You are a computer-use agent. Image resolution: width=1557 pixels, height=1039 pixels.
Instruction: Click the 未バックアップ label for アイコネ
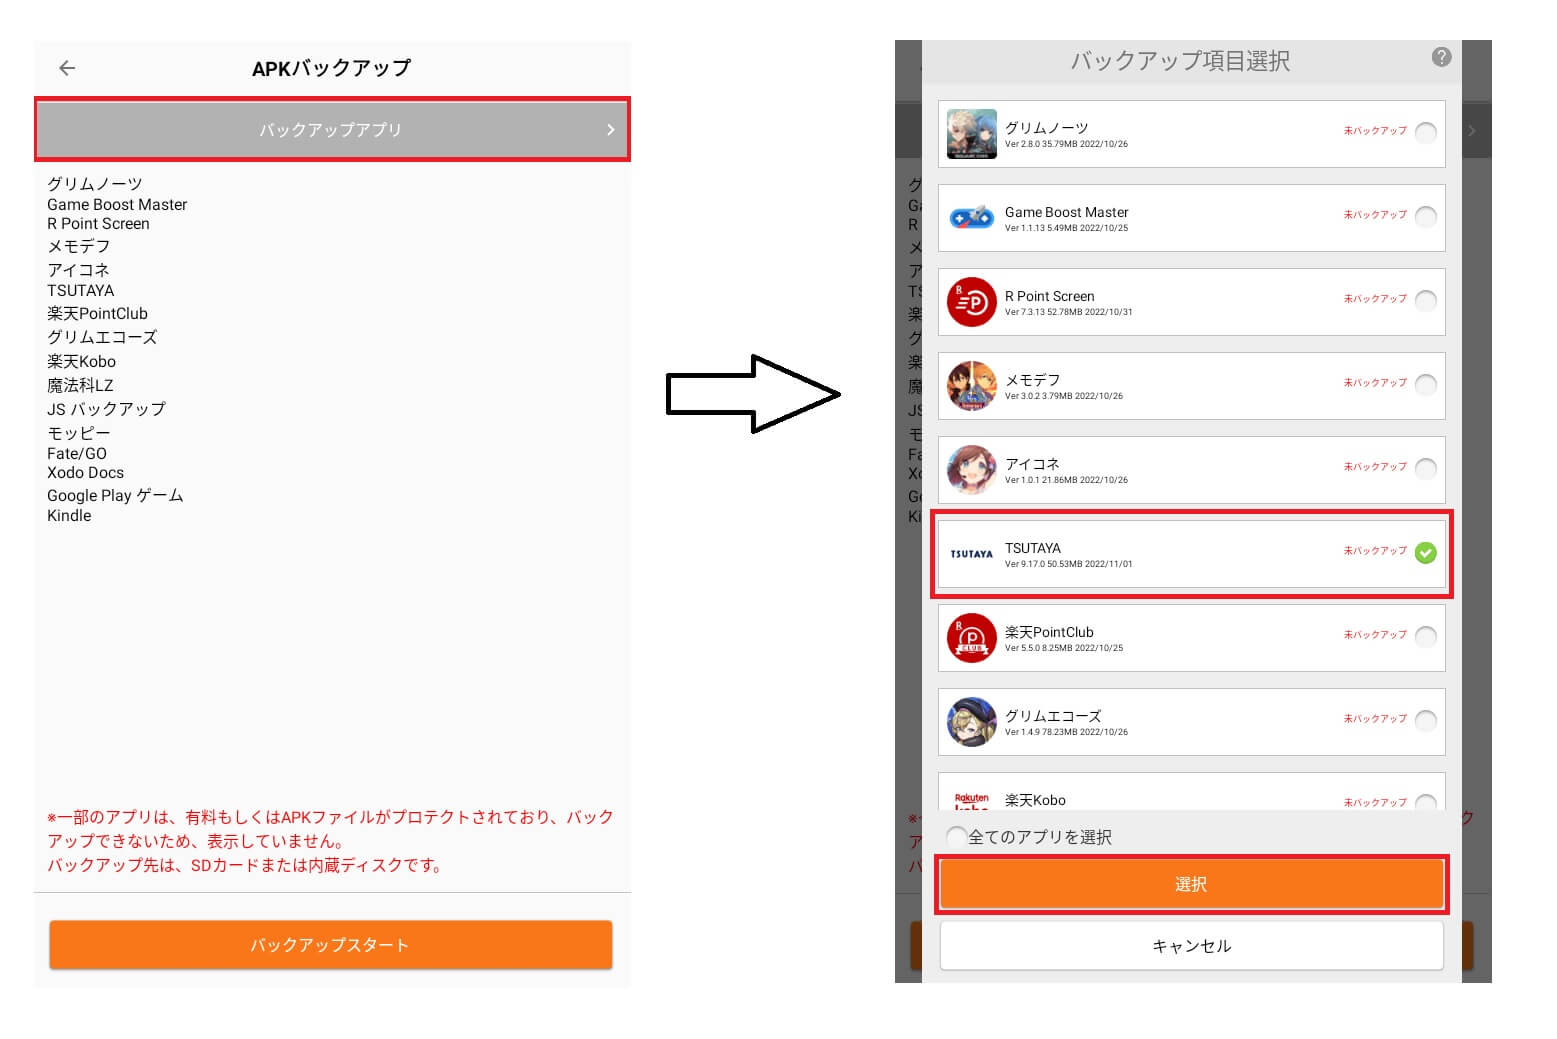pyautogui.click(x=1375, y=467)
